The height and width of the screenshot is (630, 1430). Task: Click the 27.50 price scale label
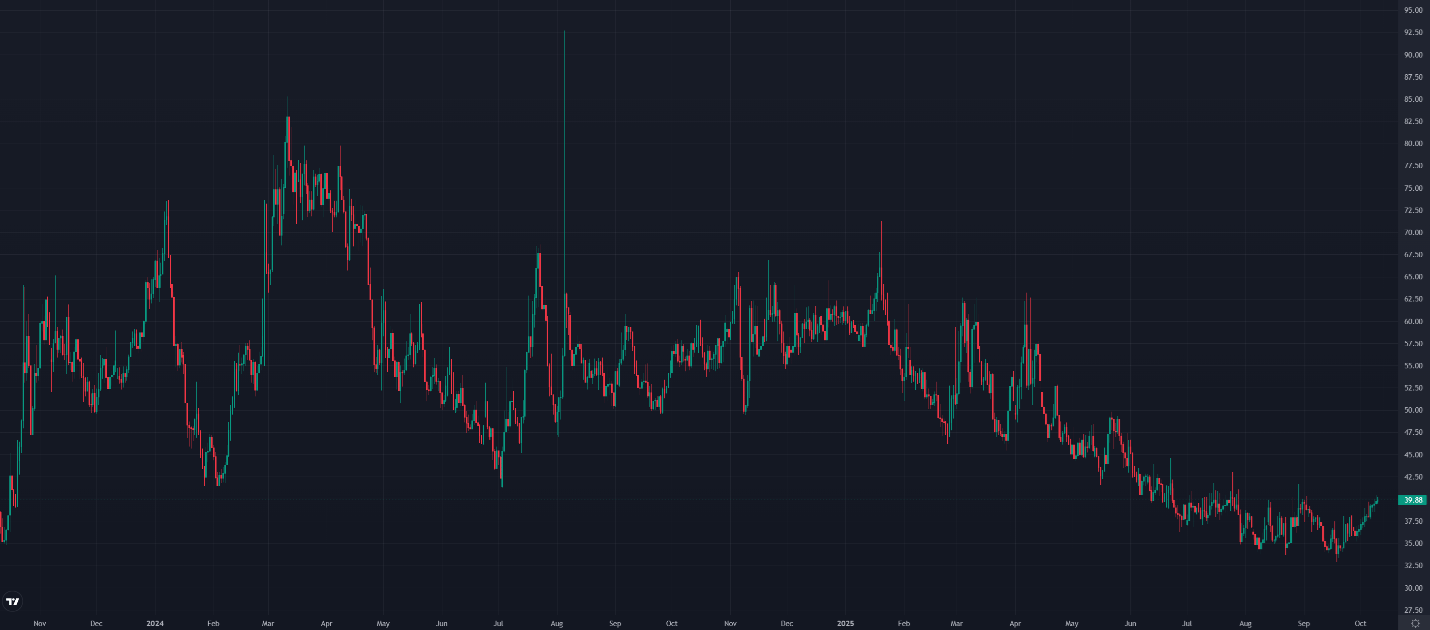tap(1413, 610)
